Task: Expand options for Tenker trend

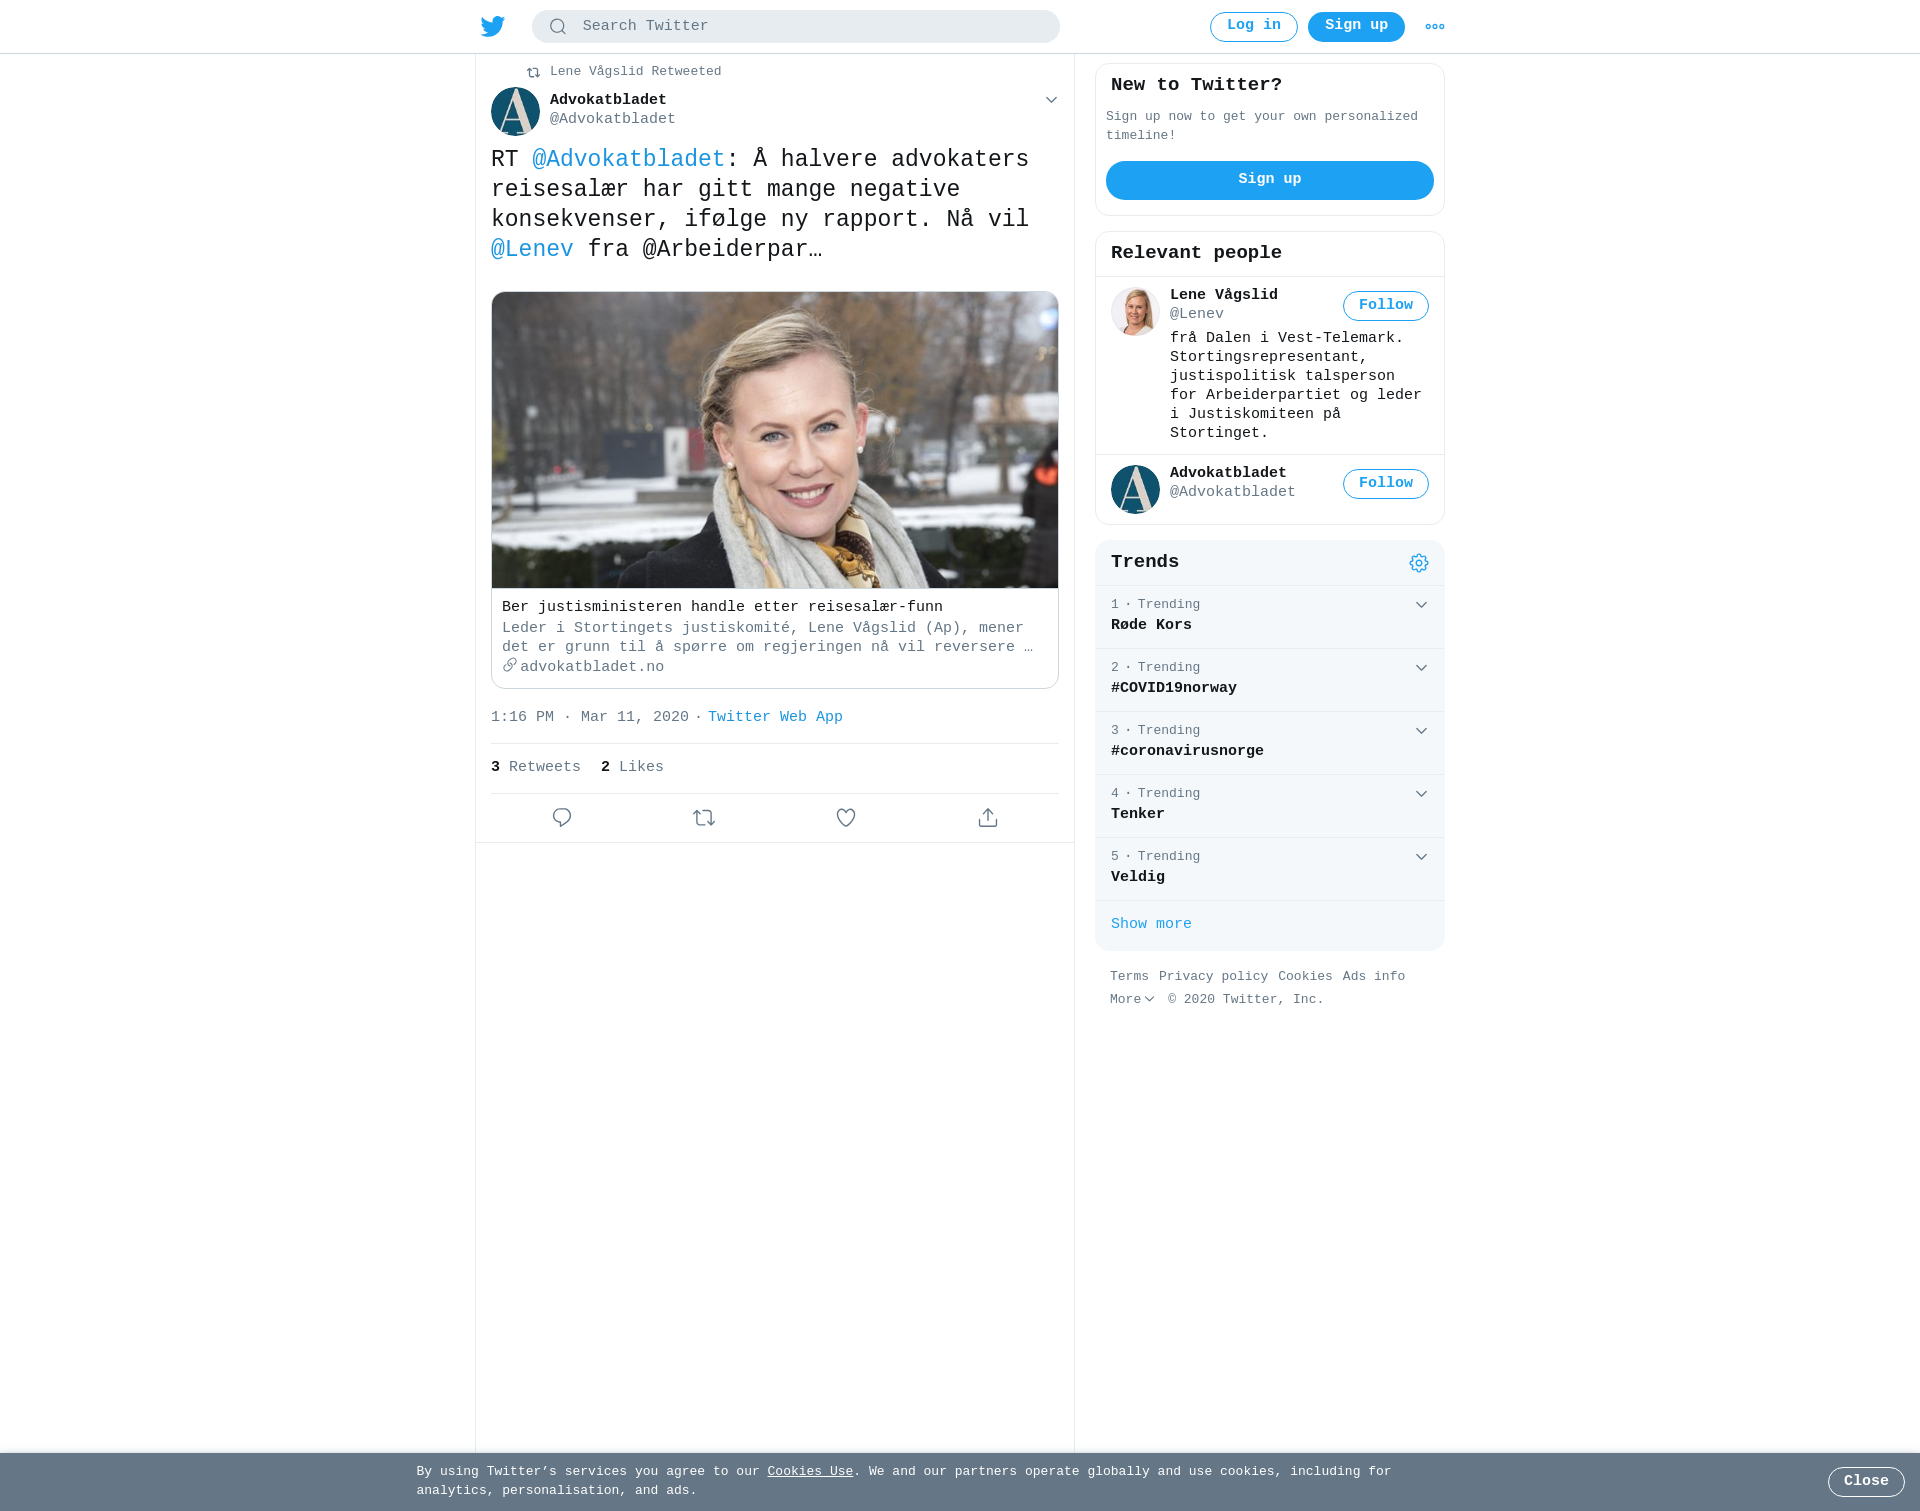Action: (1421, 794)
